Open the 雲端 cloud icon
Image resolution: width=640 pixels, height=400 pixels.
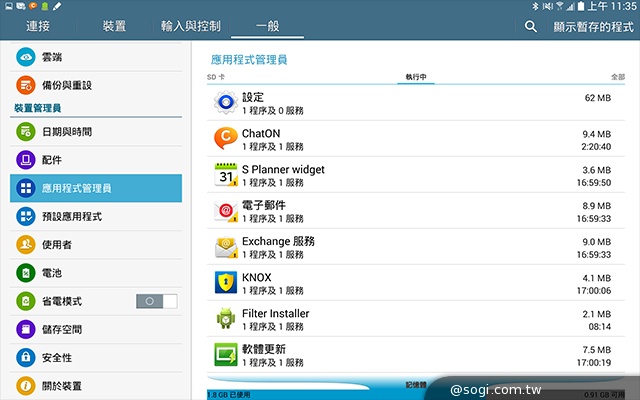26,57
